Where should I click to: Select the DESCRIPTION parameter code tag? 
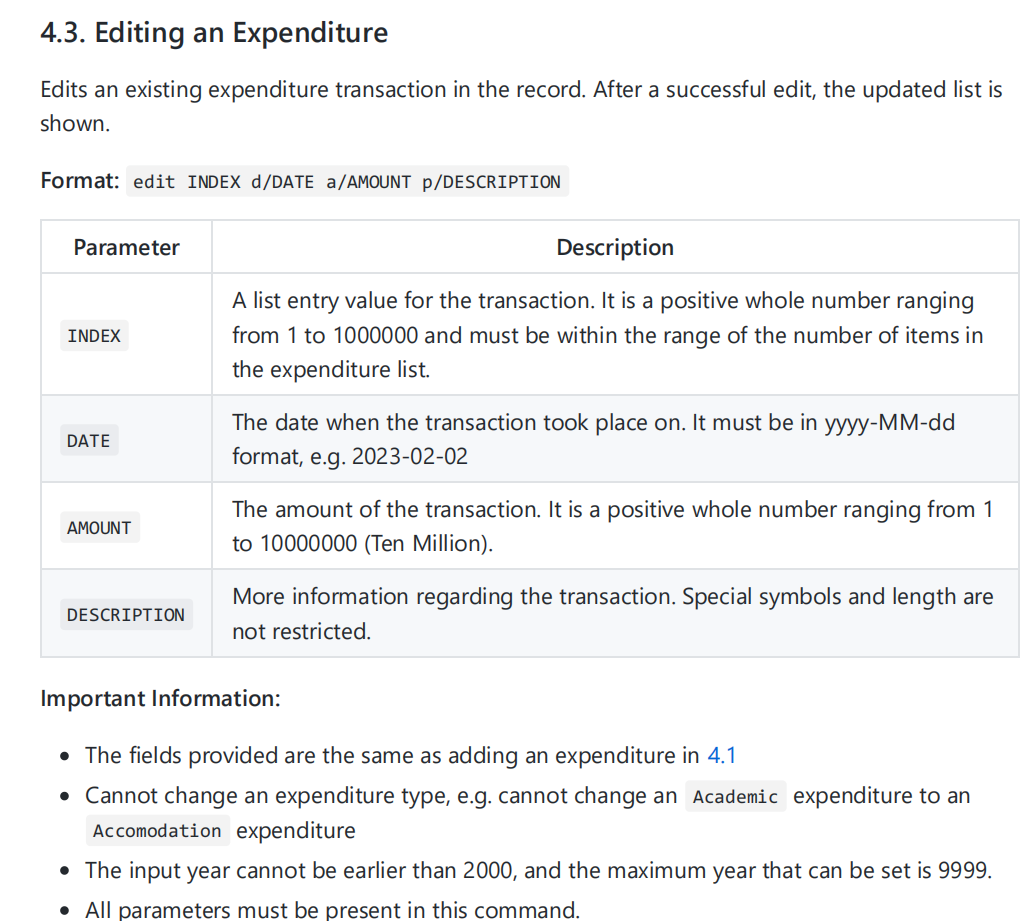coord(126,614)
